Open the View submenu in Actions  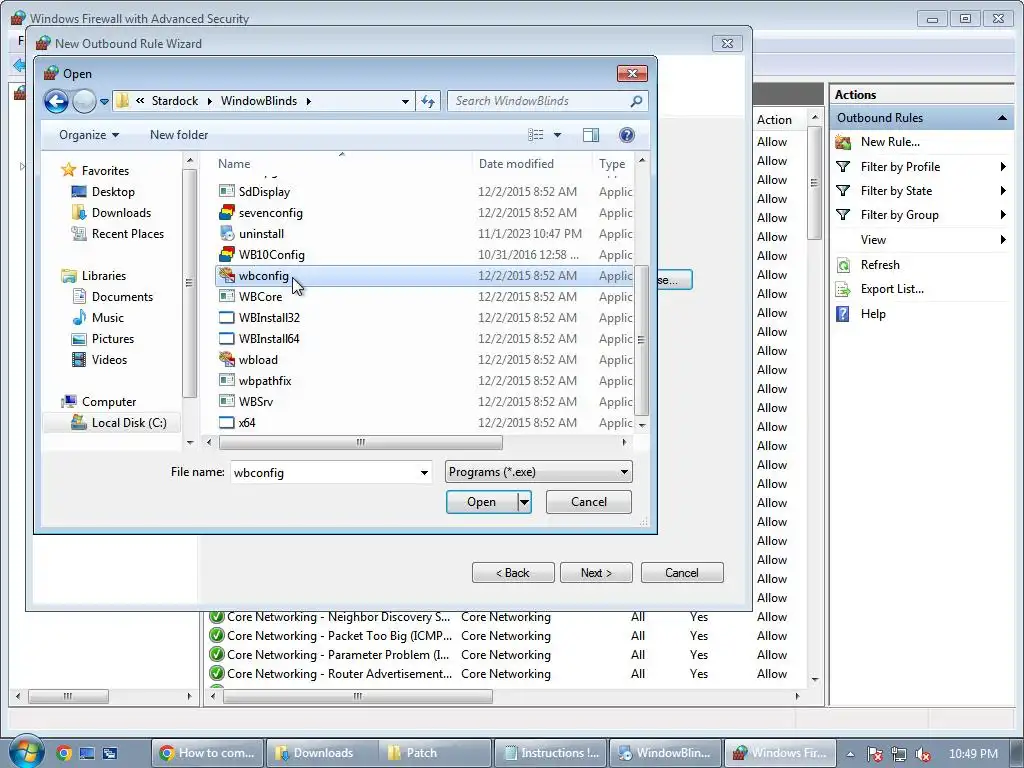[x=1002, y=240]
